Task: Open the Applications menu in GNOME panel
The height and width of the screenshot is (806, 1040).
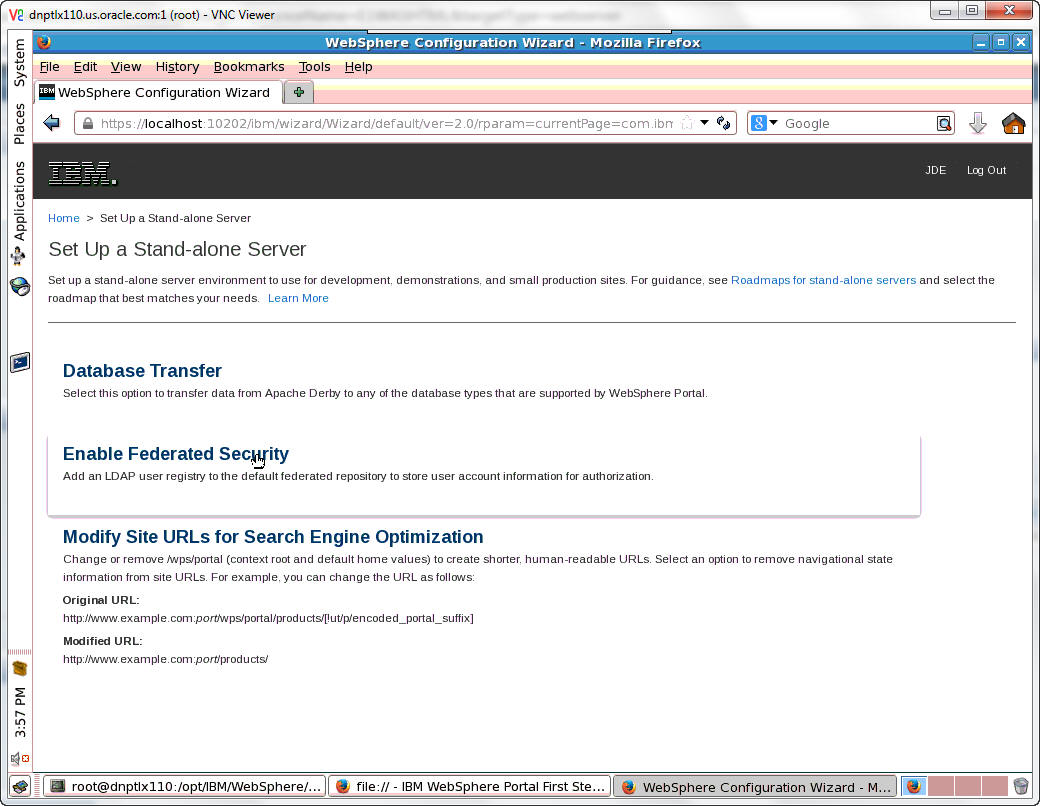Action: pyautogui.click(x=19, y=201)
